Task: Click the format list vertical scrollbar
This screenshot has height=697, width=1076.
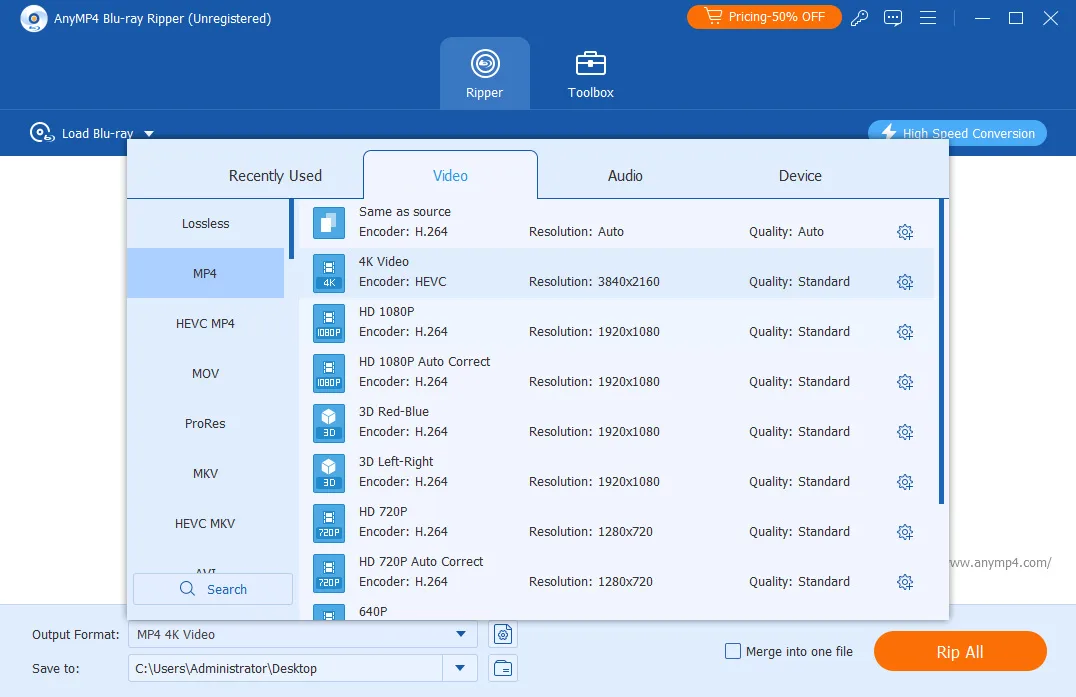Action: (942, 352)
